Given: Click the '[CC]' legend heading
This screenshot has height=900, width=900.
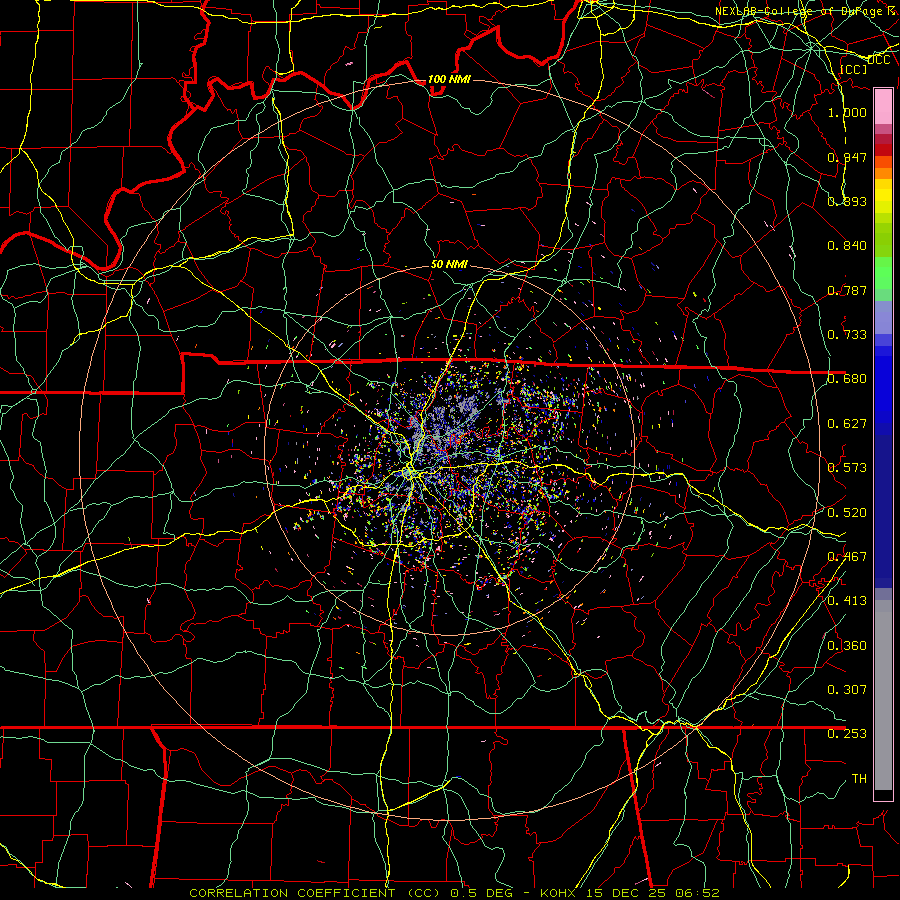Looking at the screenshot, I should tap(854, 69).
